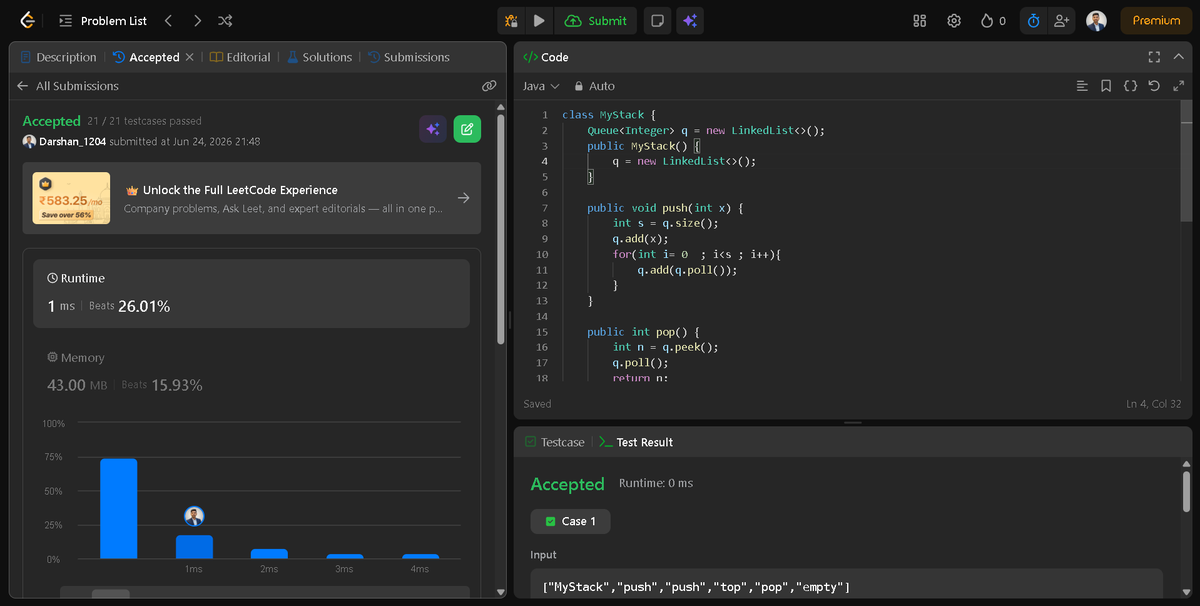
Task: Click the 1ms bar in runtime chart
Action: click(194, 547)
